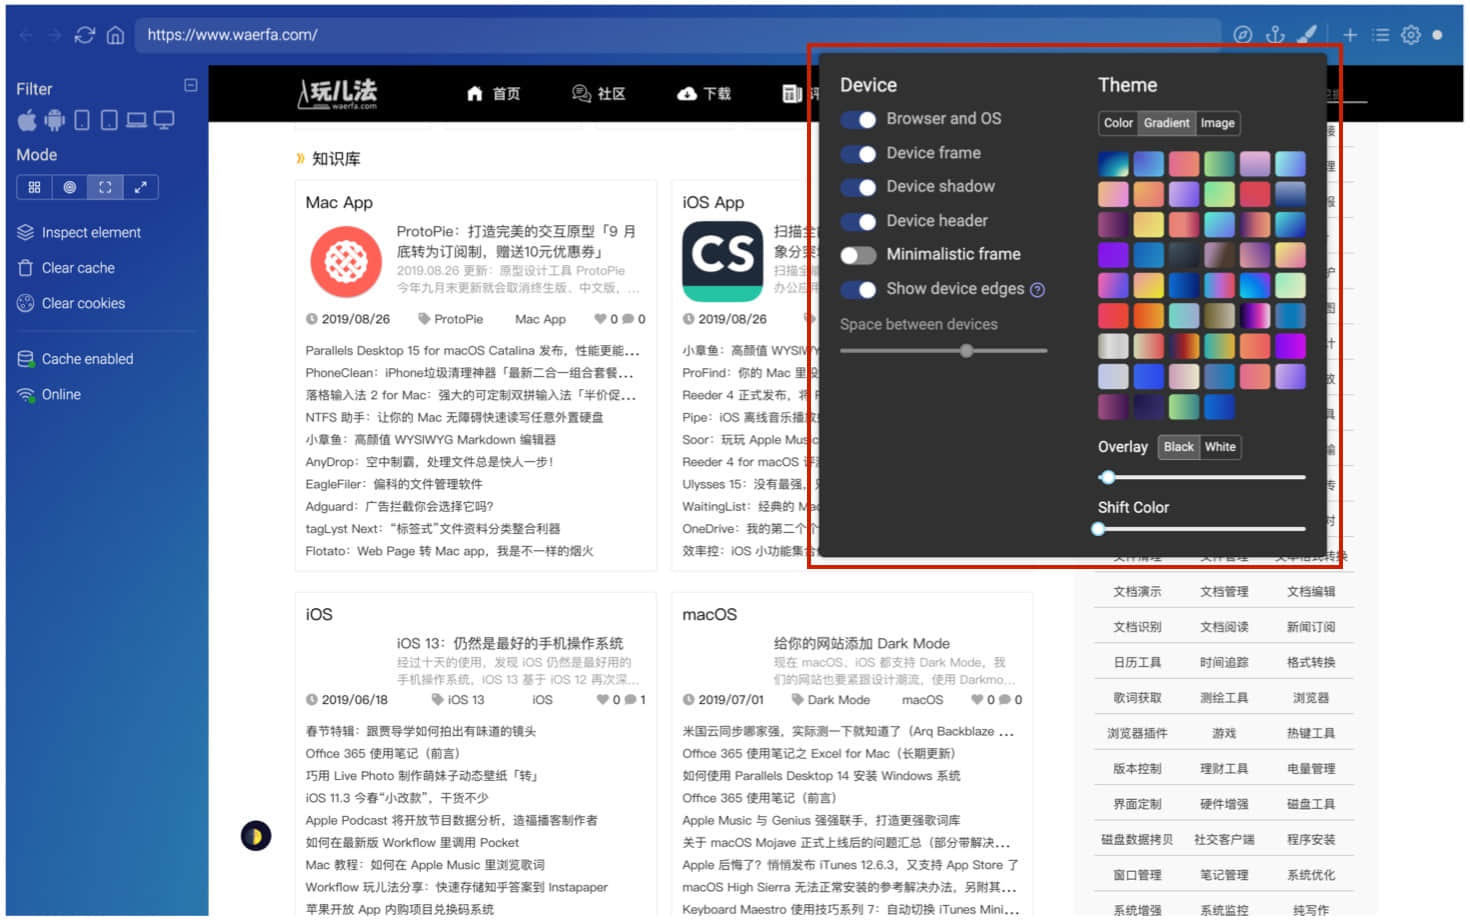Viewport: 1470px width, 920px height.
Task: Open settings with the gear icon
Action: [x=1411, y=35]
